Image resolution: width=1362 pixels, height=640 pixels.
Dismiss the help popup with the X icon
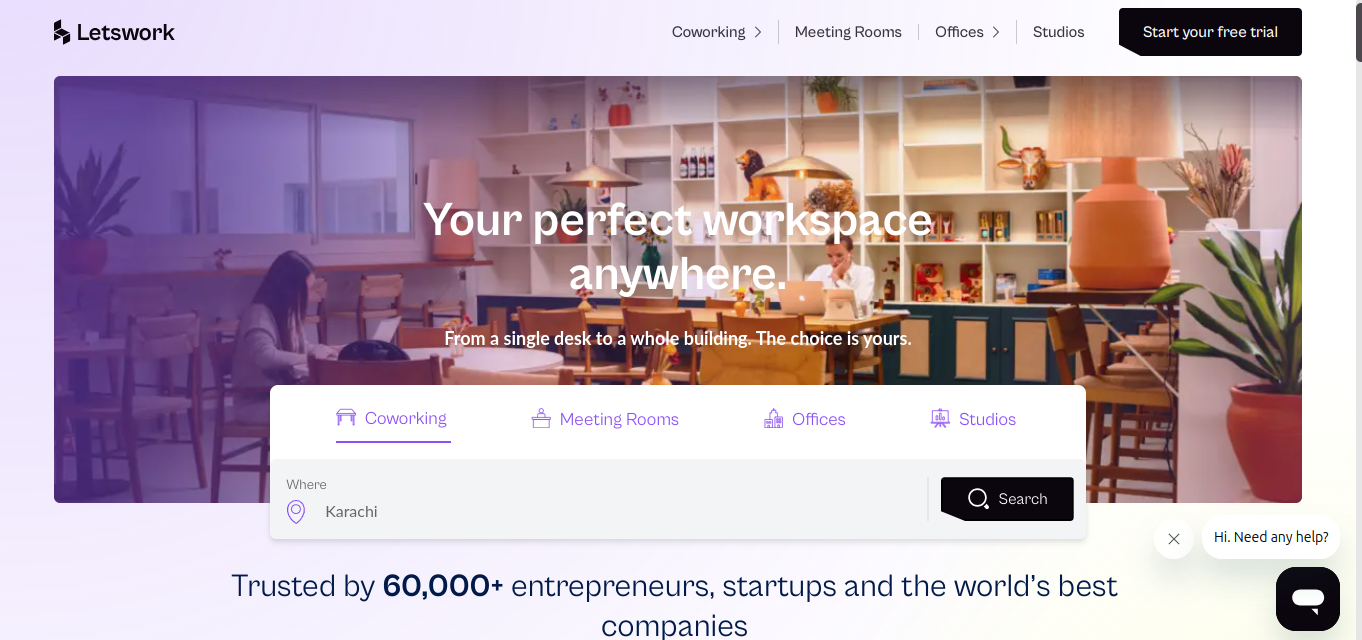coord(1173,538)
